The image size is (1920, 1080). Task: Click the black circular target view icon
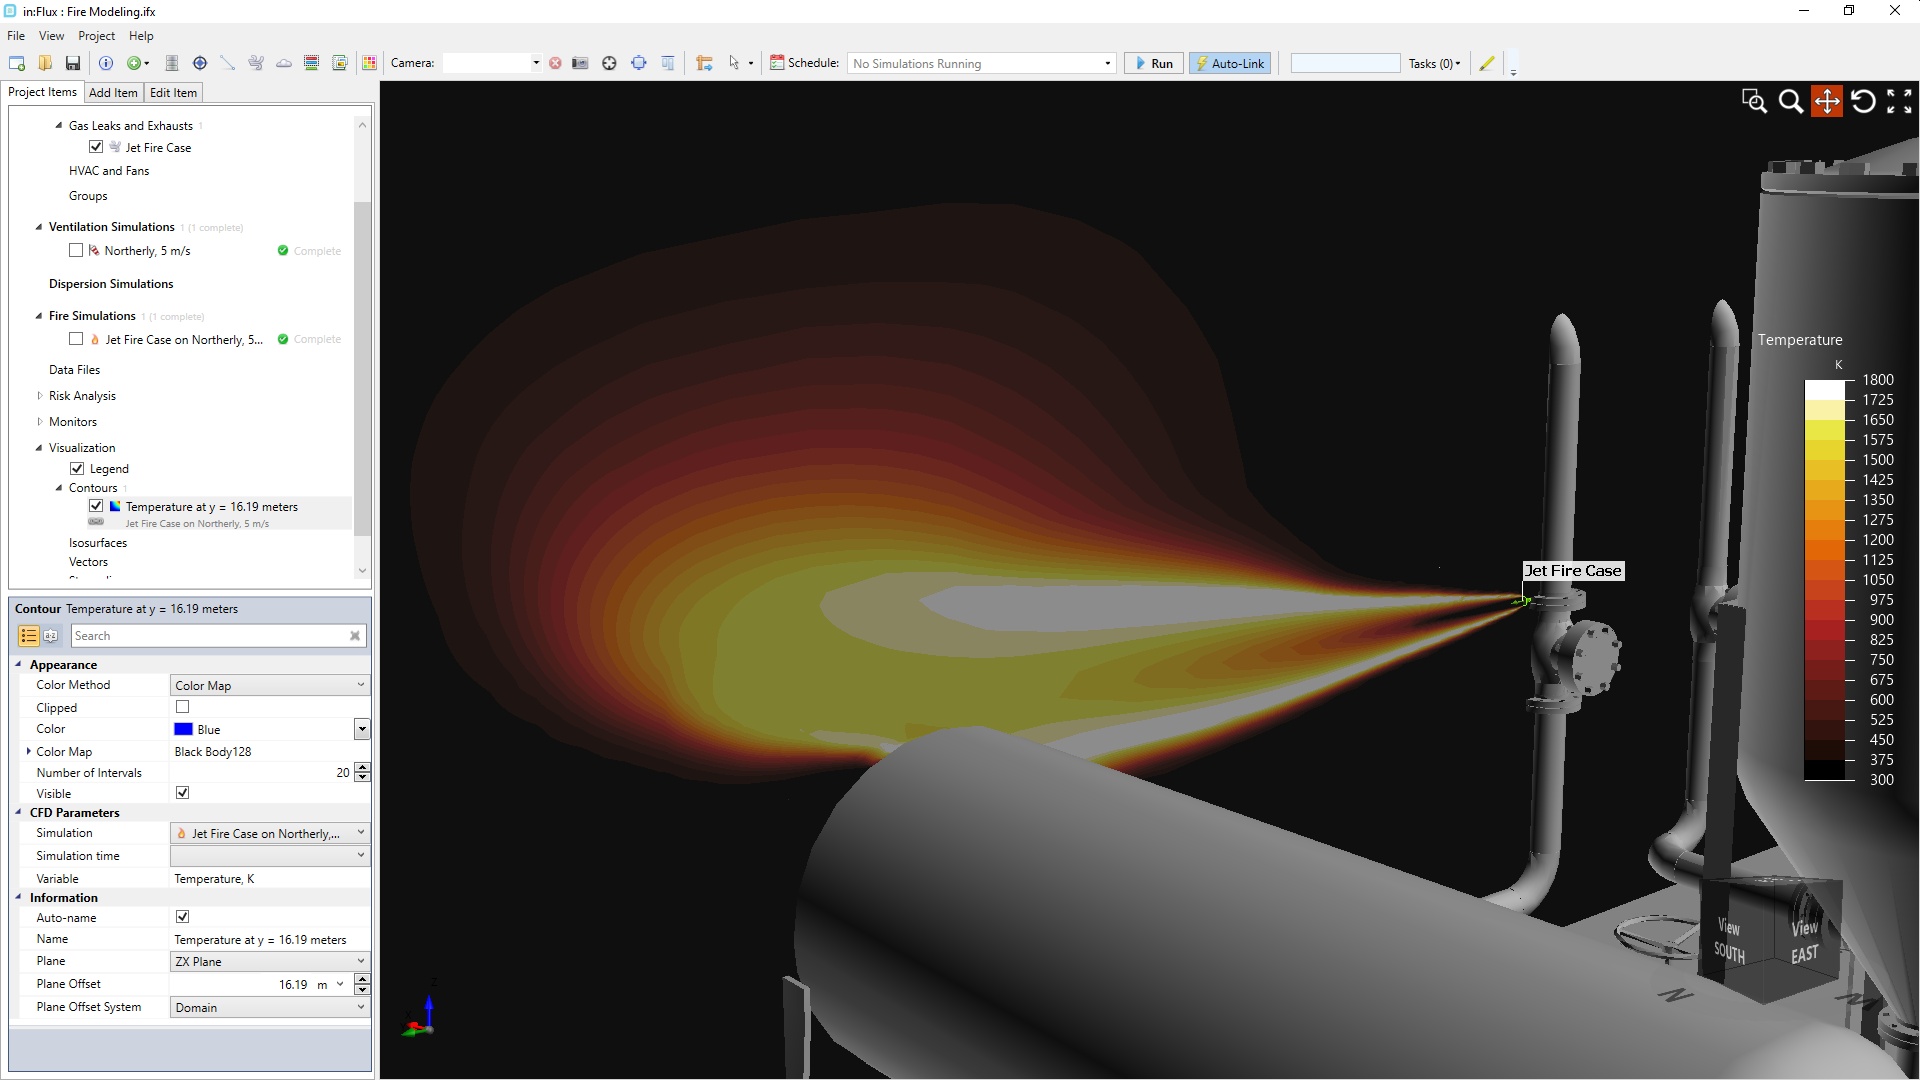click(609, 63)
